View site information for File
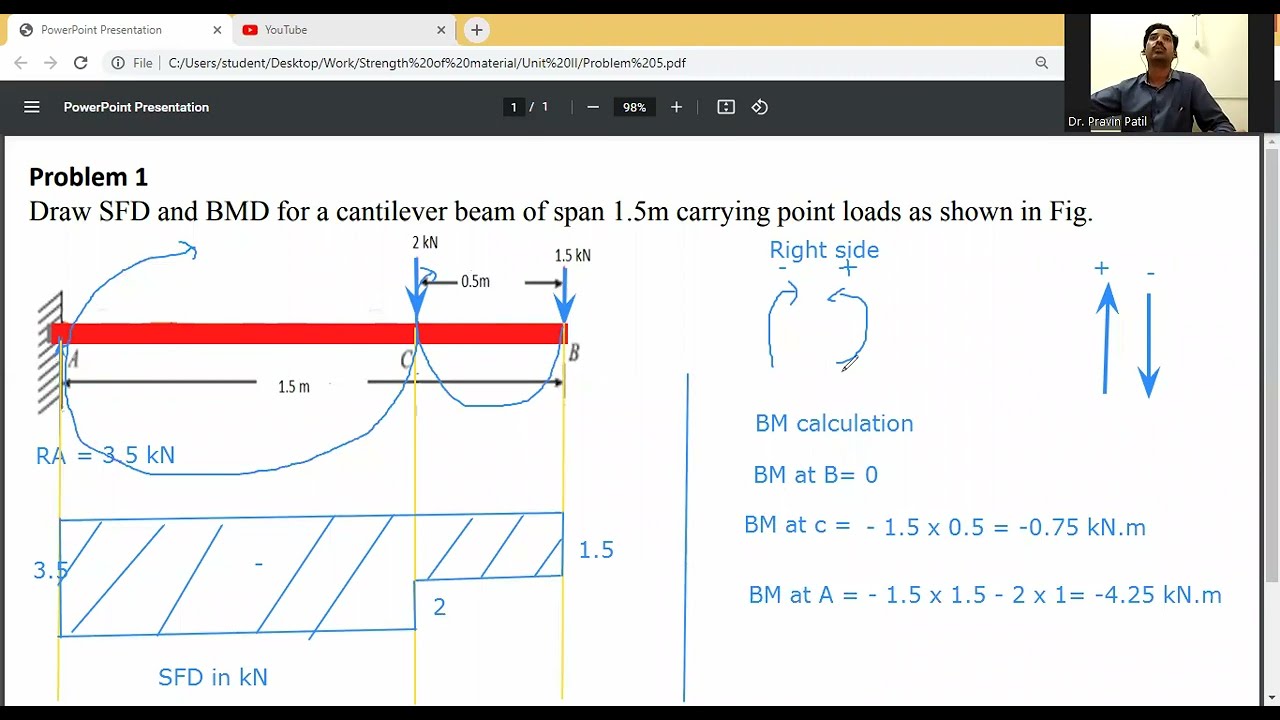 pos(132,63)
